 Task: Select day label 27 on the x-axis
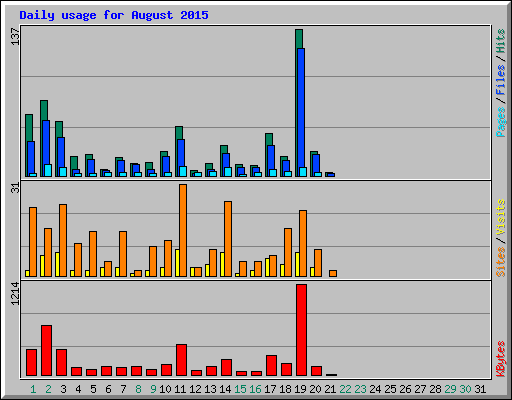[420, 389]
